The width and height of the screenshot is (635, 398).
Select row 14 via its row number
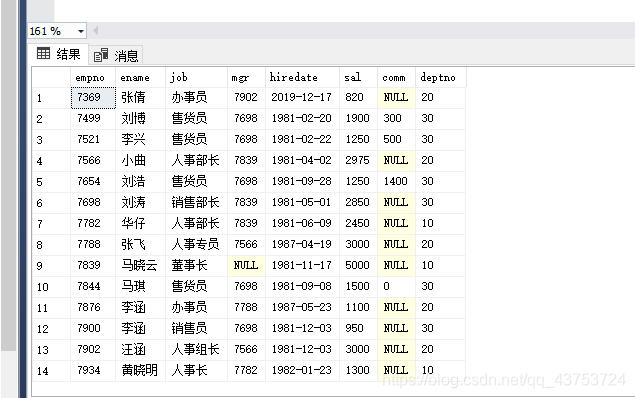pyautogui.click(x=51, y=371)
